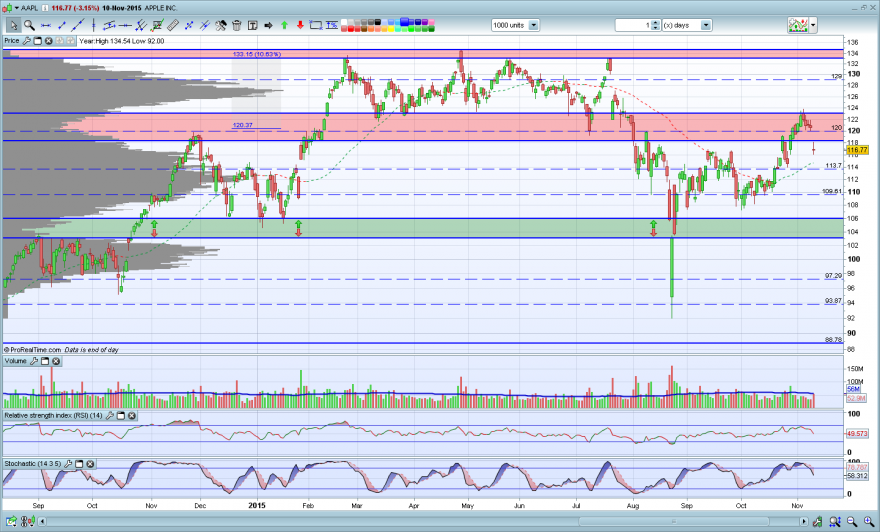
Task: Pick the red down arrow marker
Action: 300,25
